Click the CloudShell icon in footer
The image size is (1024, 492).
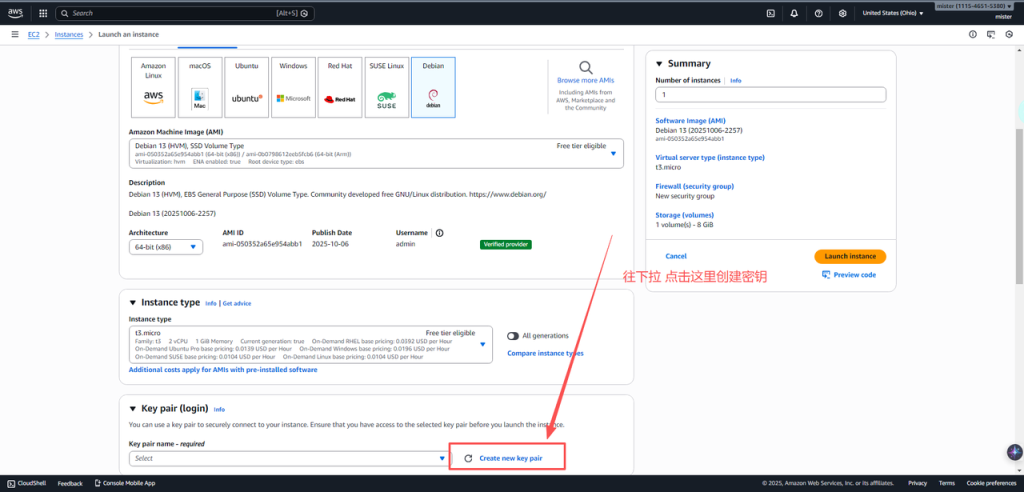(12, 484)
